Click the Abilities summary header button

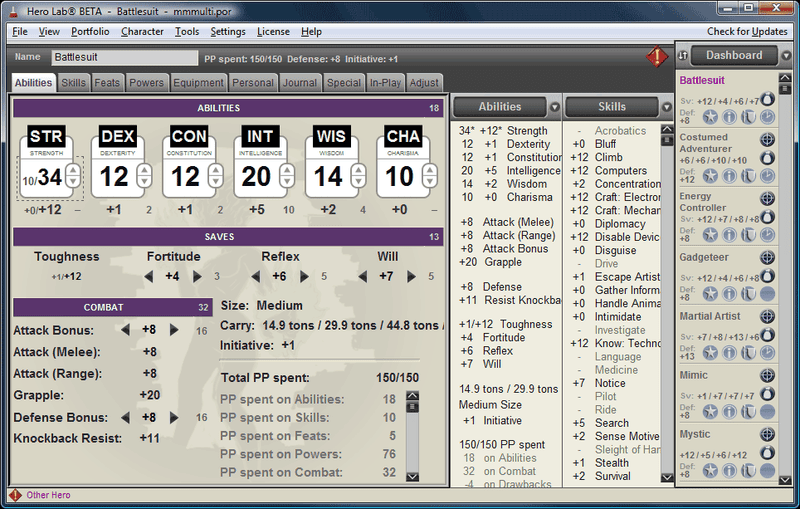click(499, 107)
